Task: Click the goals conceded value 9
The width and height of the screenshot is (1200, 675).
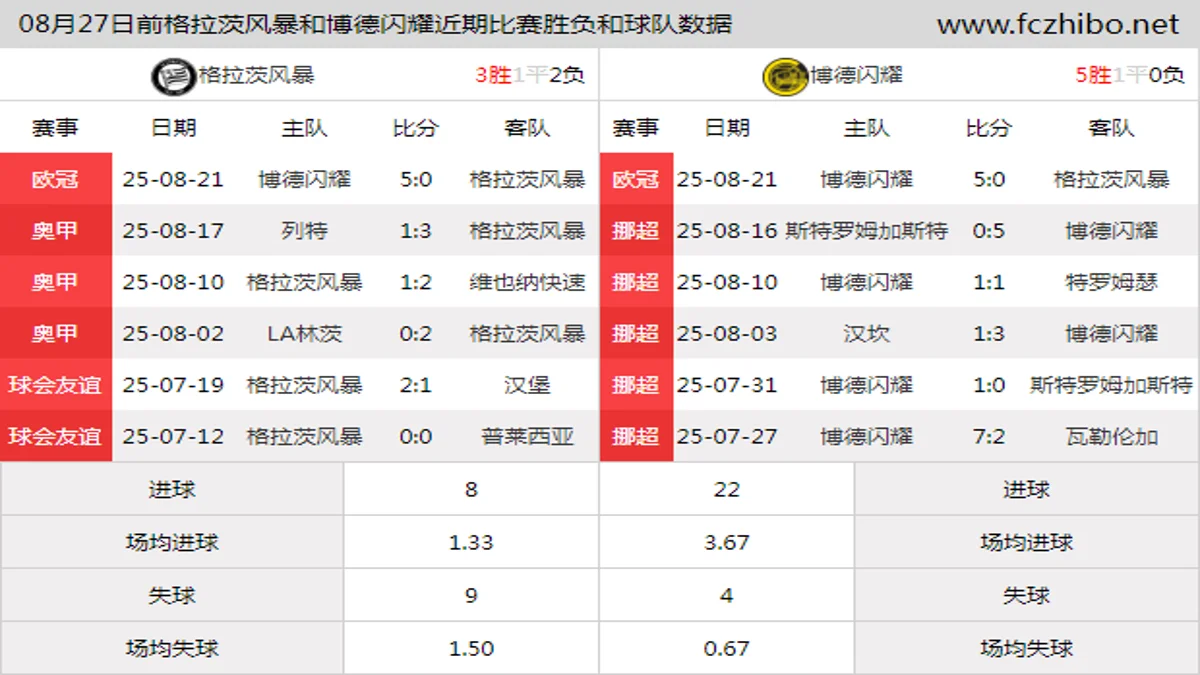Action: tap(471, 595)
